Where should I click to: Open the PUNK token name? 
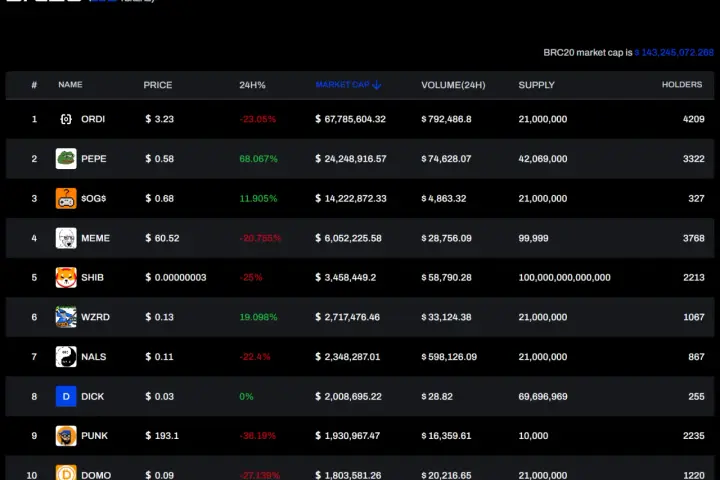[95, 436]
